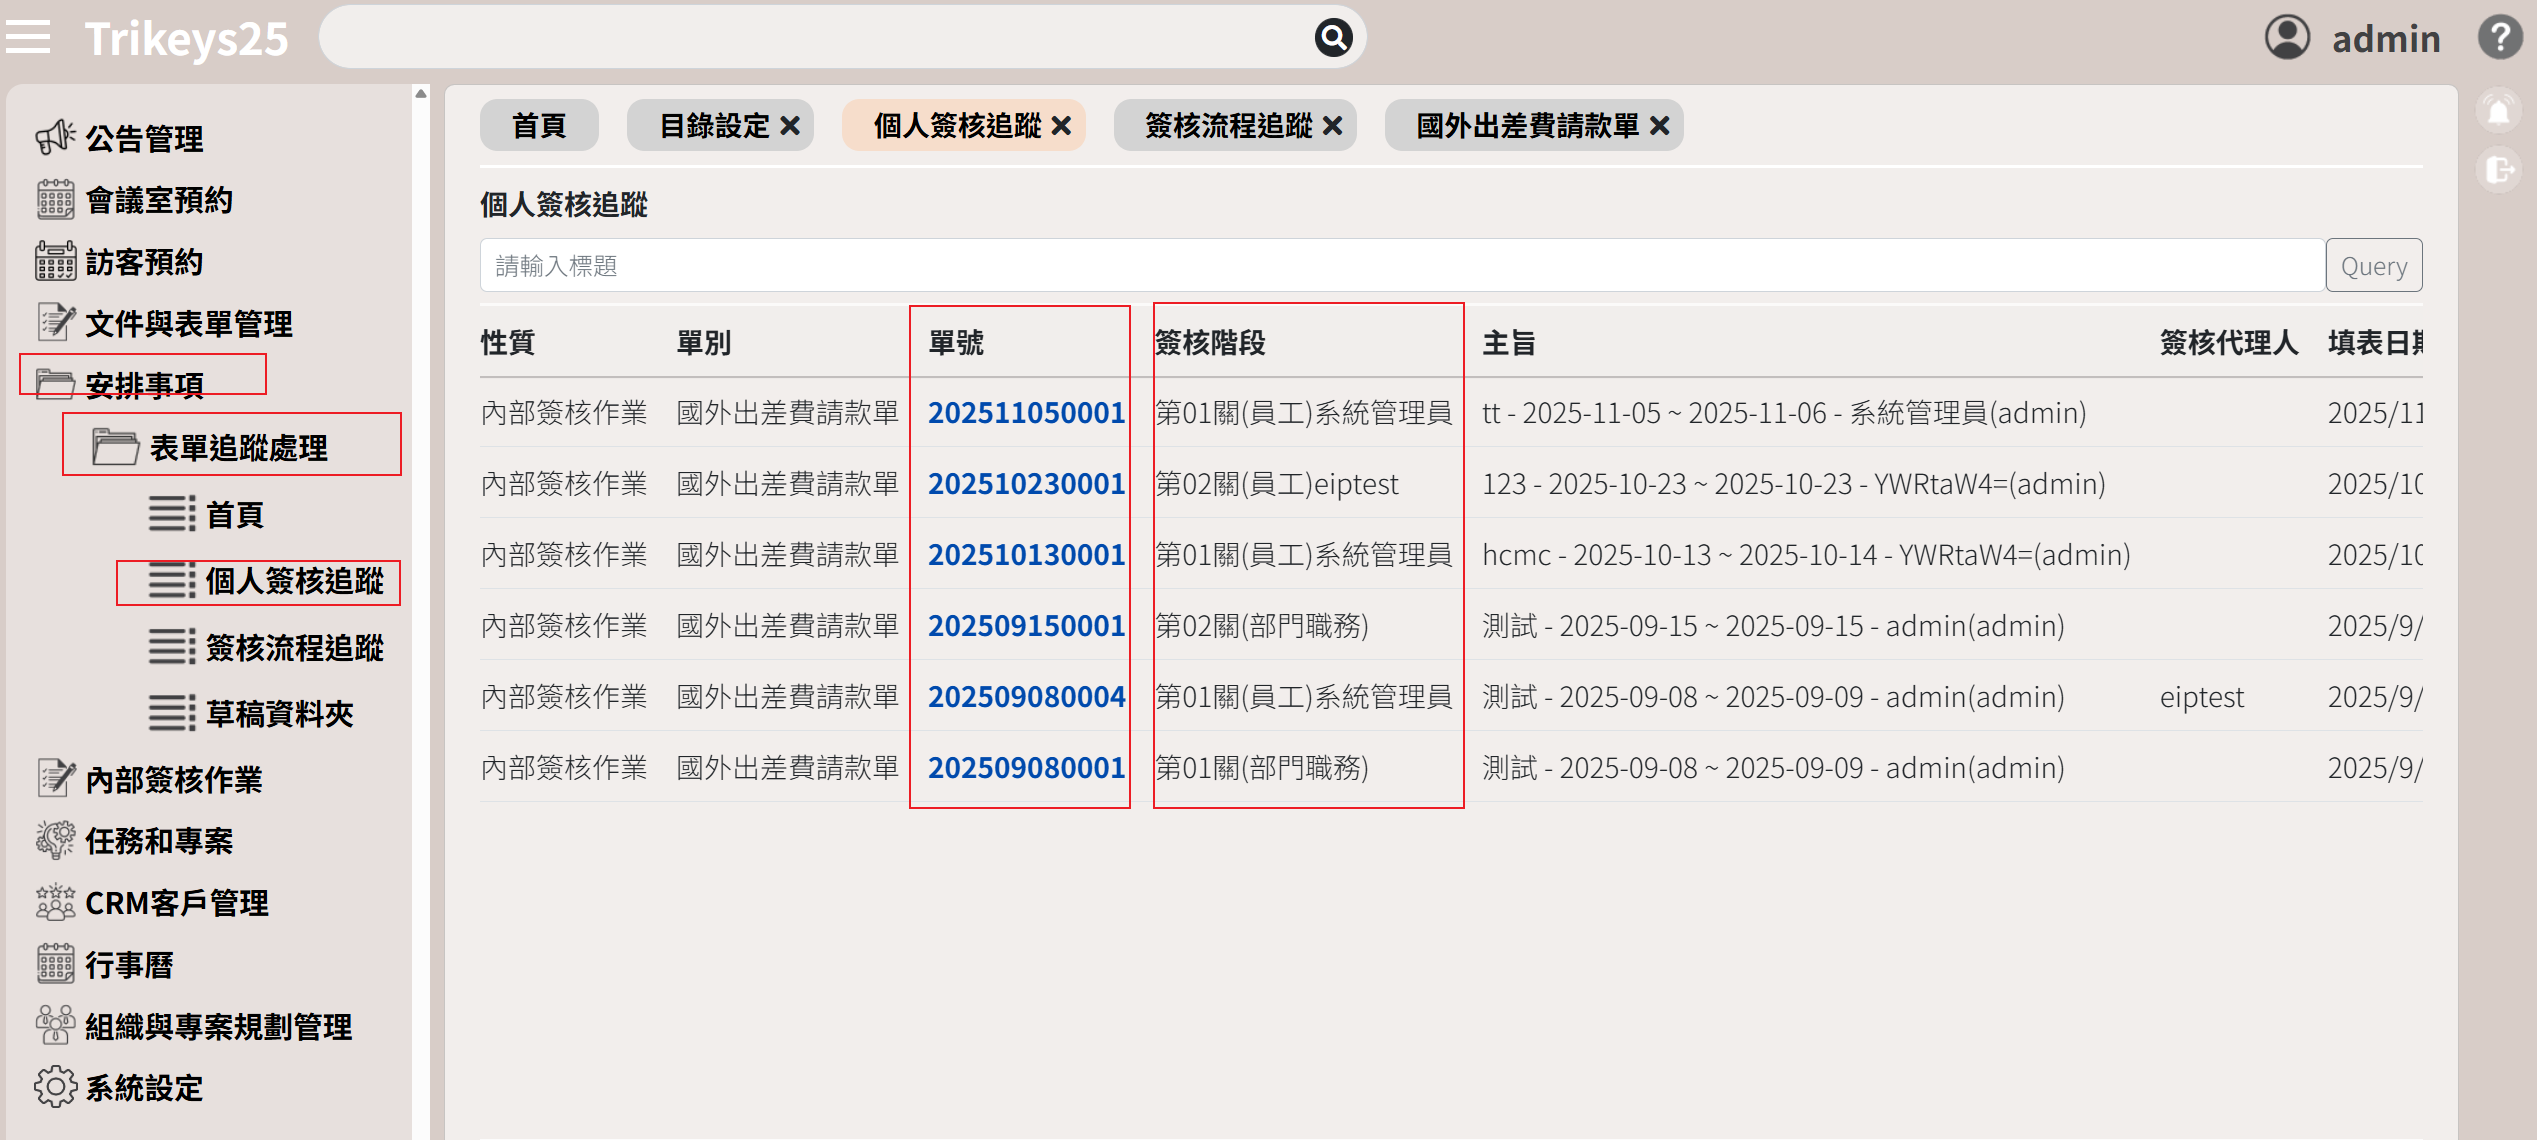The height and width of the screenshot is (1140, 2537).
Task: Click the 請輸入標題 search field
Action: (x=1400, y=266)
